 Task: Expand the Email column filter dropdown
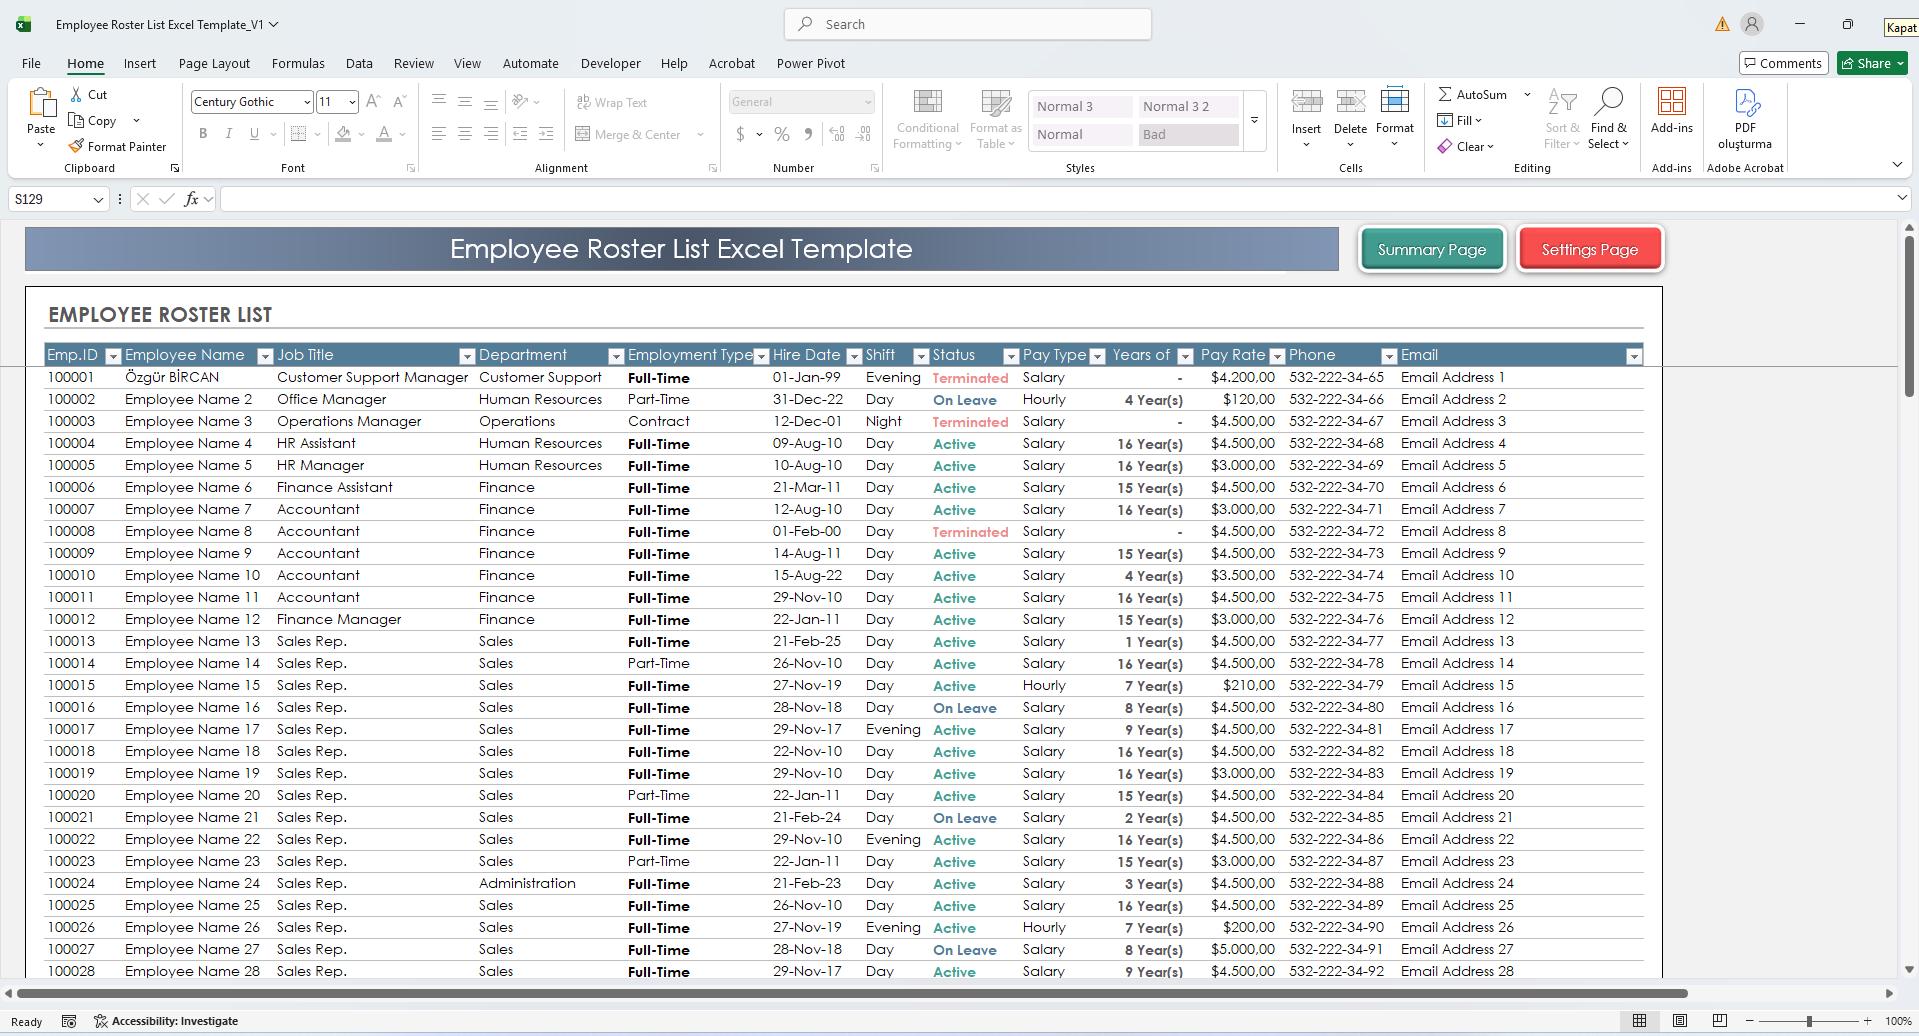(1634, 356)
